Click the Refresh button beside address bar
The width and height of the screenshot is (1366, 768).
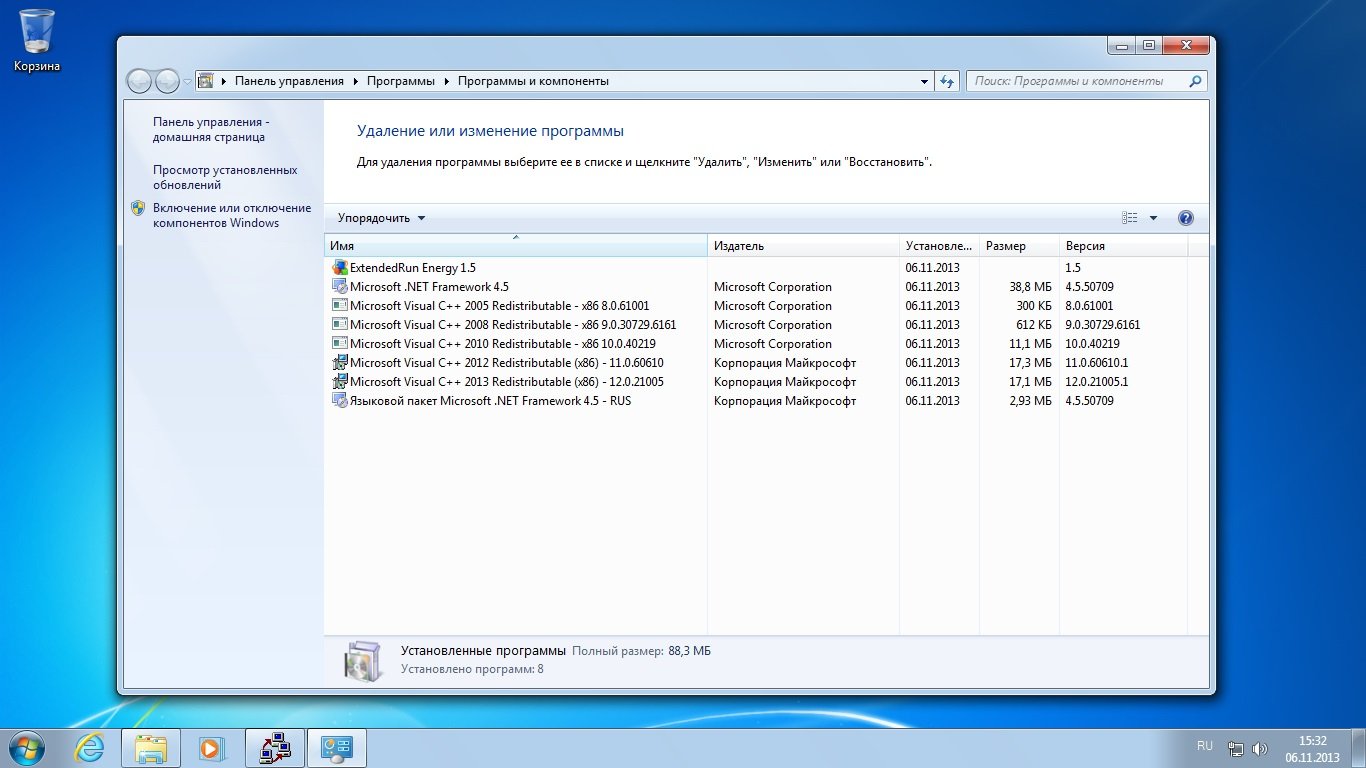coord(948,81)
